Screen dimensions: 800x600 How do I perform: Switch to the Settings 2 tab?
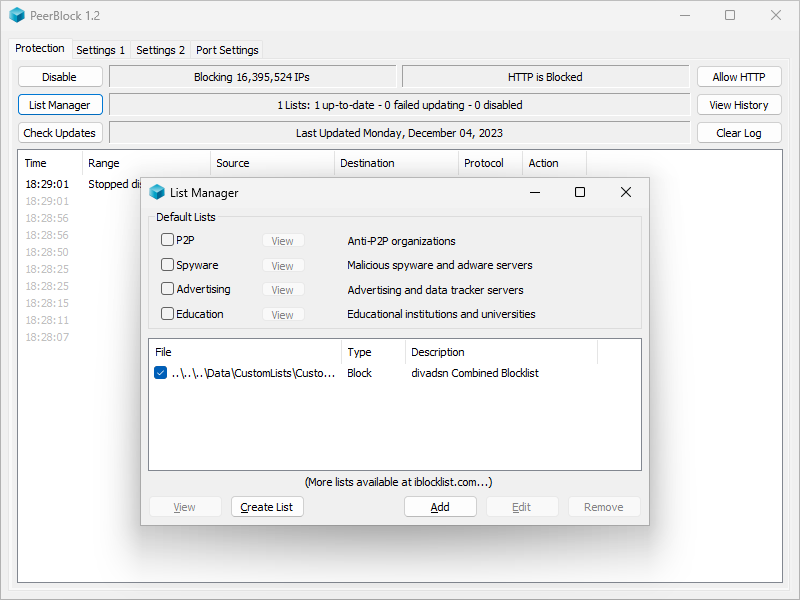click(160, 50)
